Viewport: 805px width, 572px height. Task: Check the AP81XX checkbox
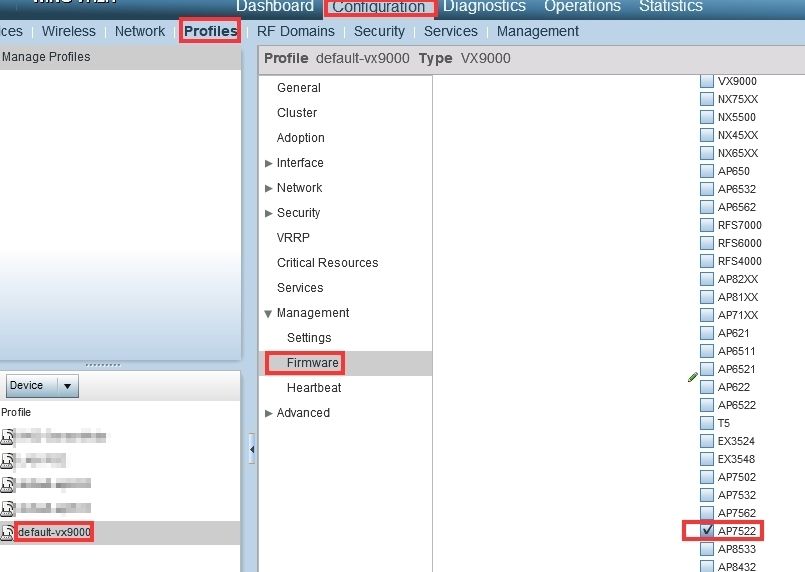pos(707,297)
